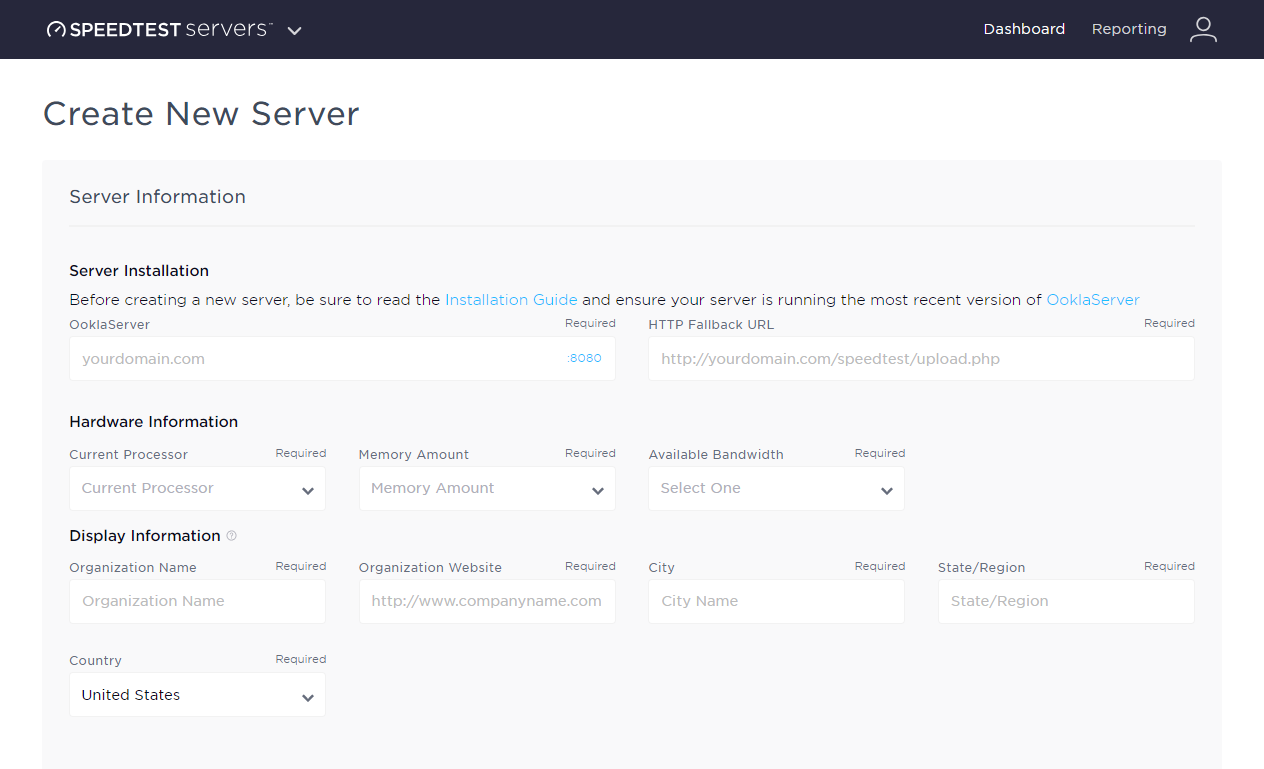The height and width of the screenshot is (769, 1264).
Task: Focus the Organization Name input field
Action: tap(197, 601)
